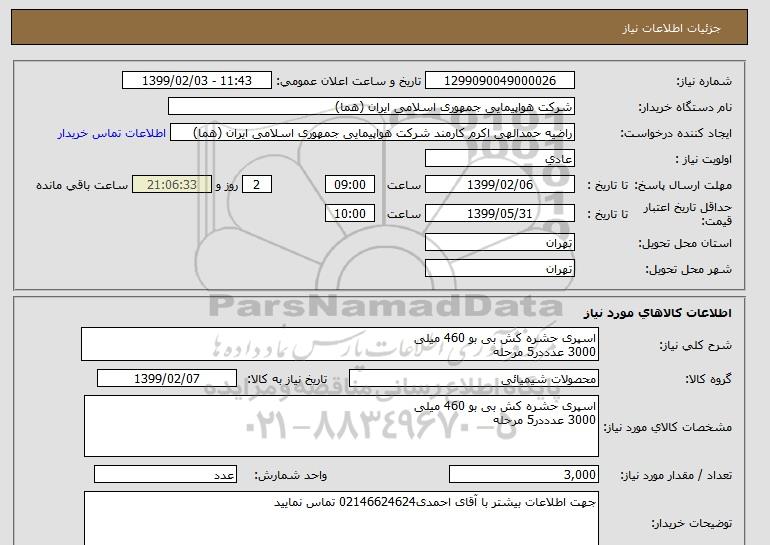770x545 pixels.
Task: Click the priority field showing عادی
Action: click(499, 159)
